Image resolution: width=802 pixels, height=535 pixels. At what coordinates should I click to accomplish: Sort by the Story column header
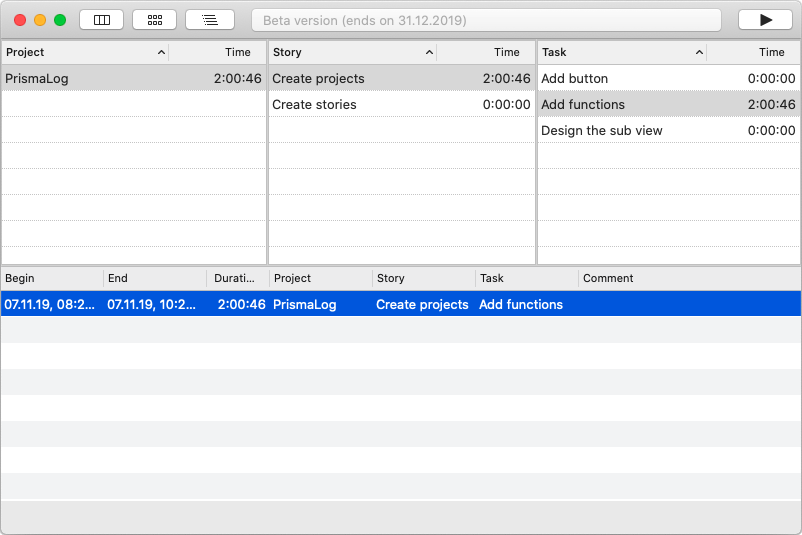pyautogui.click(x=352, y=52)
